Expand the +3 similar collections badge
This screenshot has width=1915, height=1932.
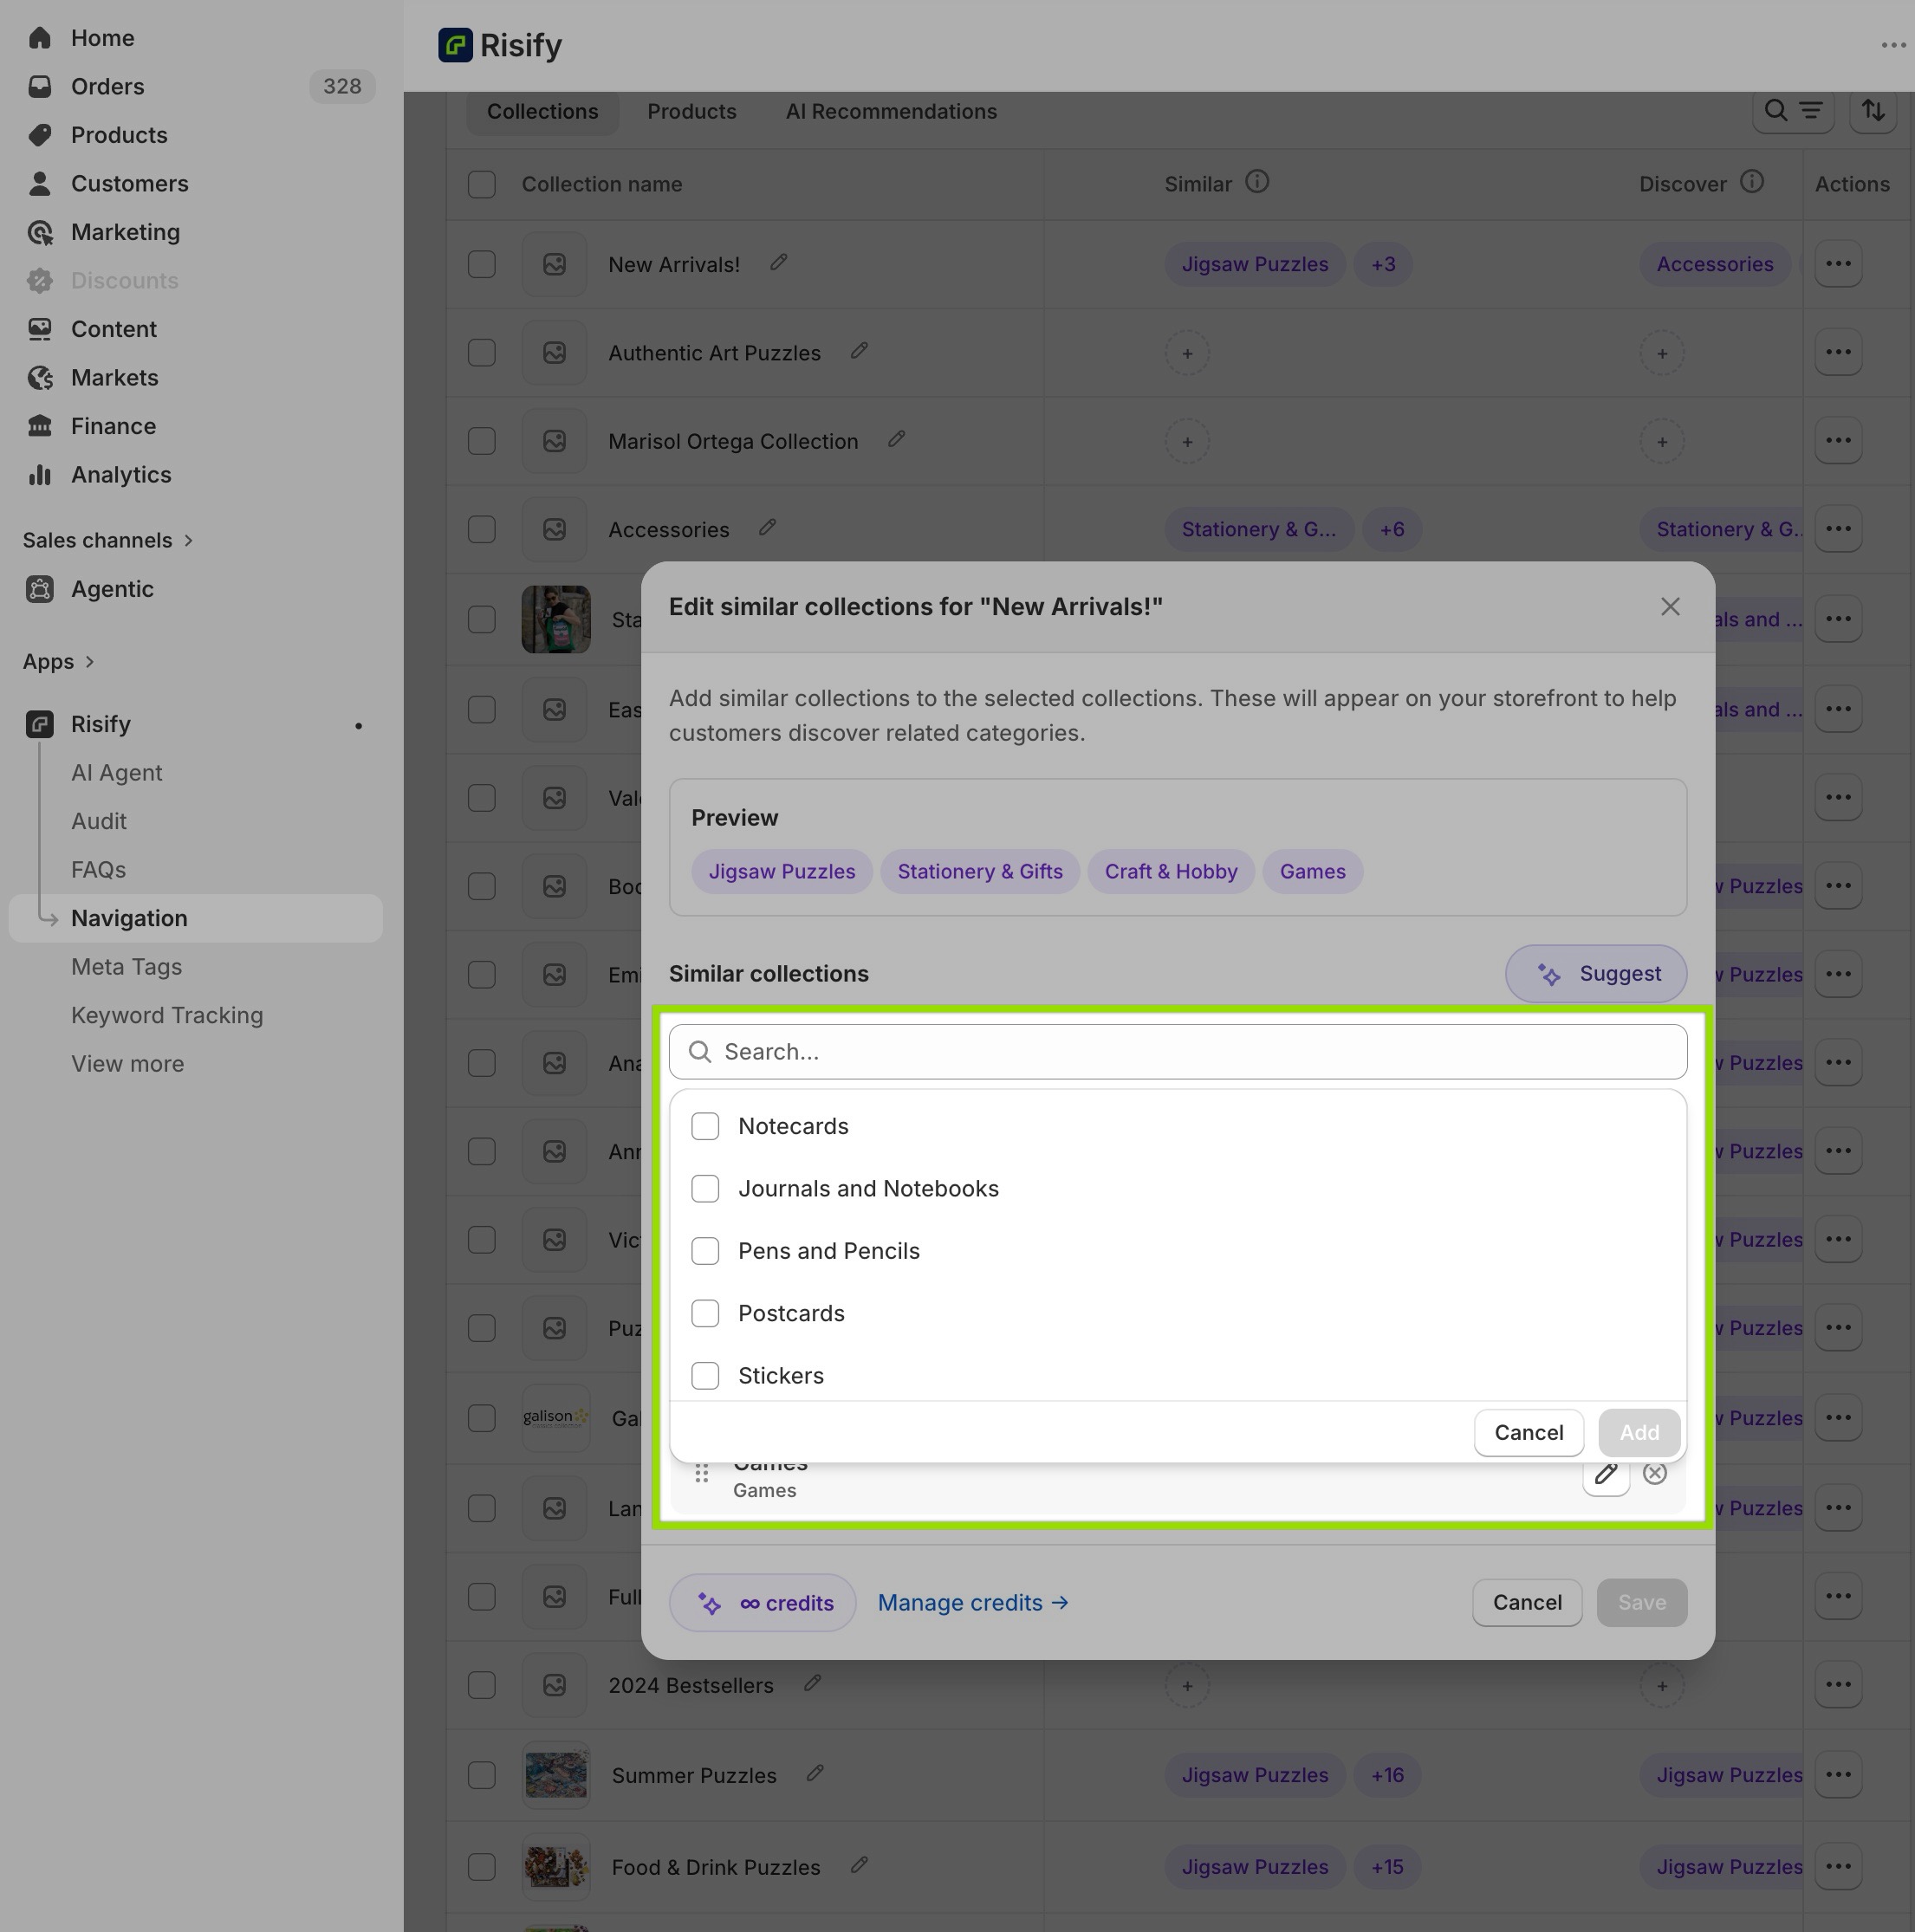1383,264
